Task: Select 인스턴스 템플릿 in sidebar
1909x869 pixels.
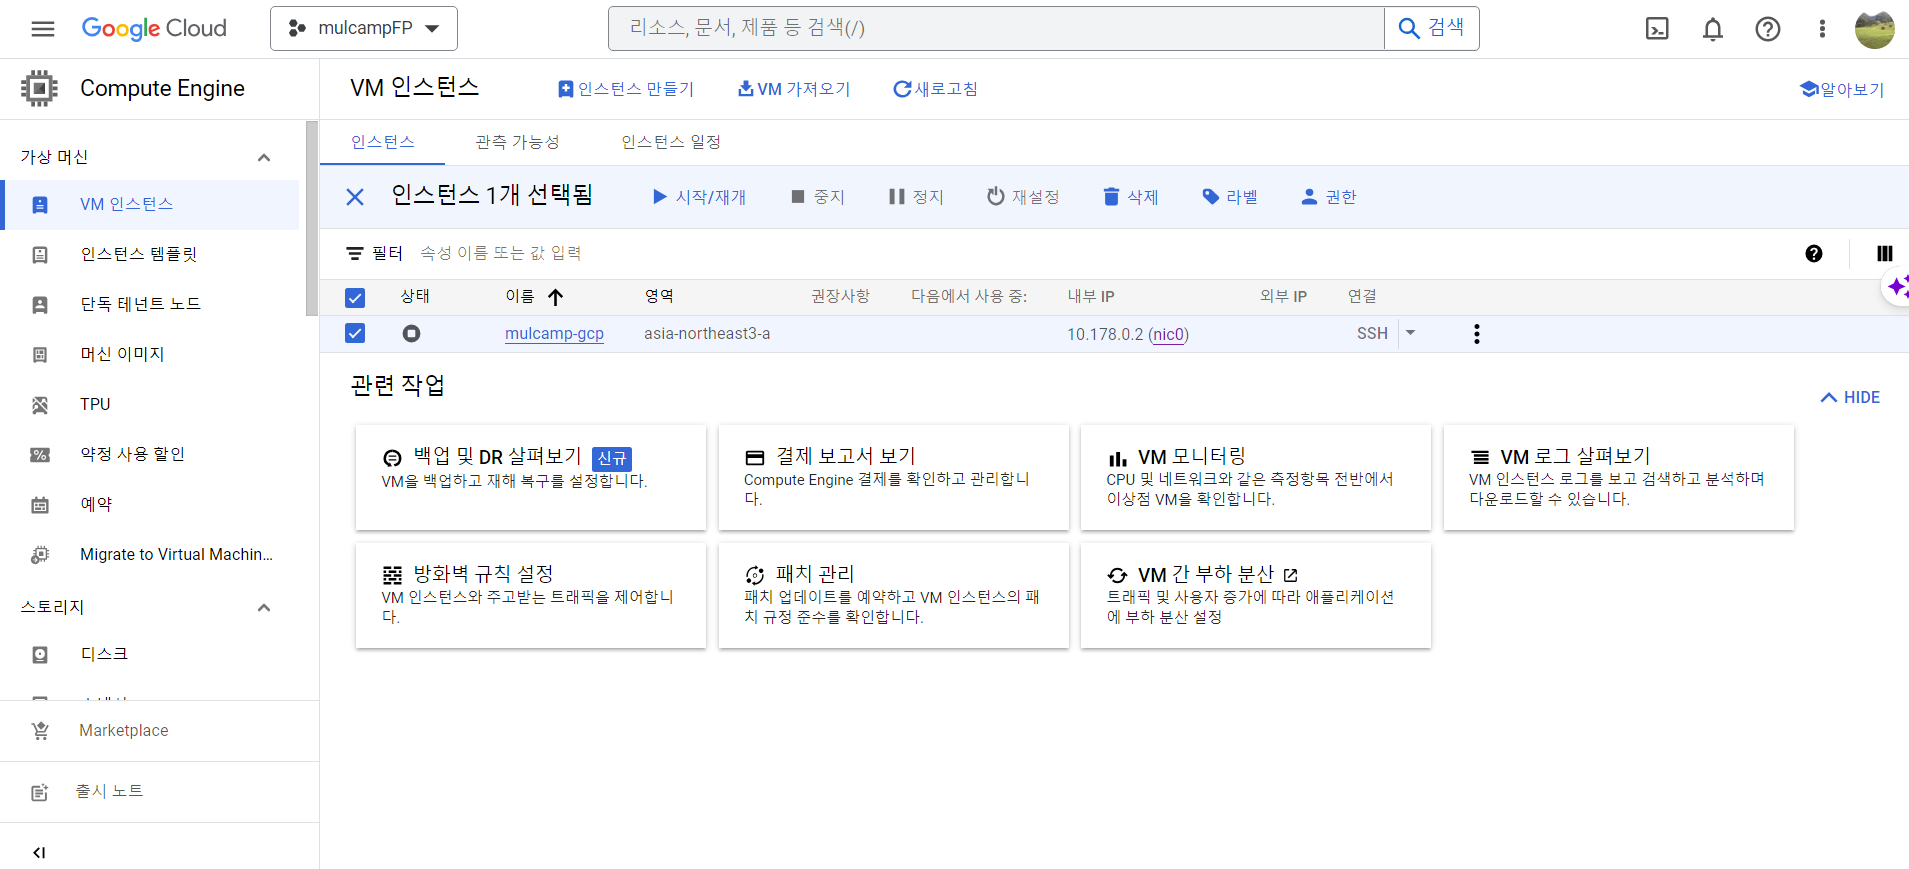Action: point(150,255)
